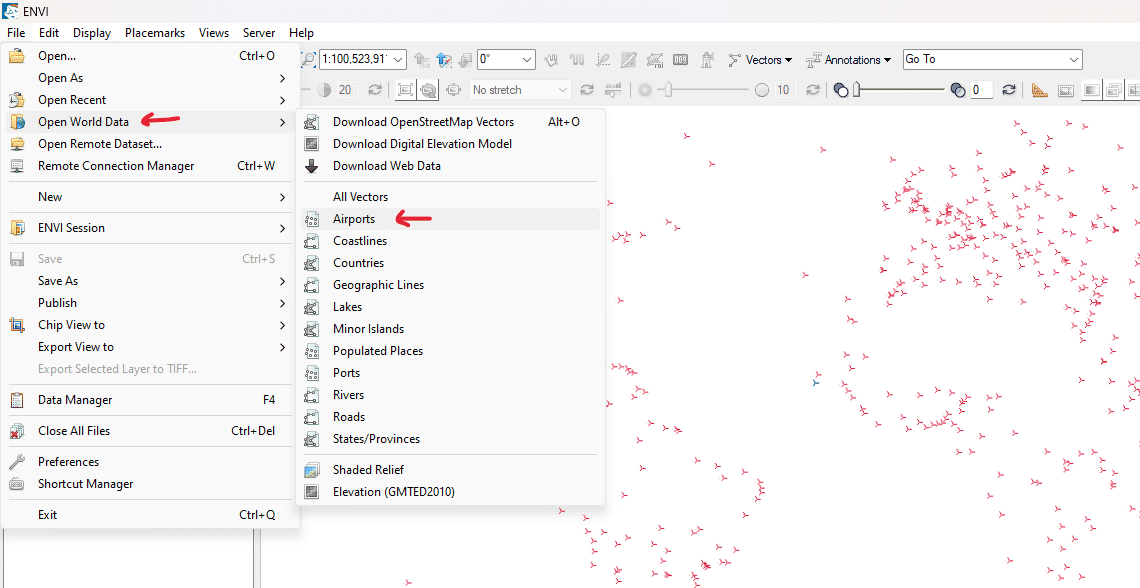Click the Preferences wrench icon
Screen dimensions: 1140x588
(17, 462)
